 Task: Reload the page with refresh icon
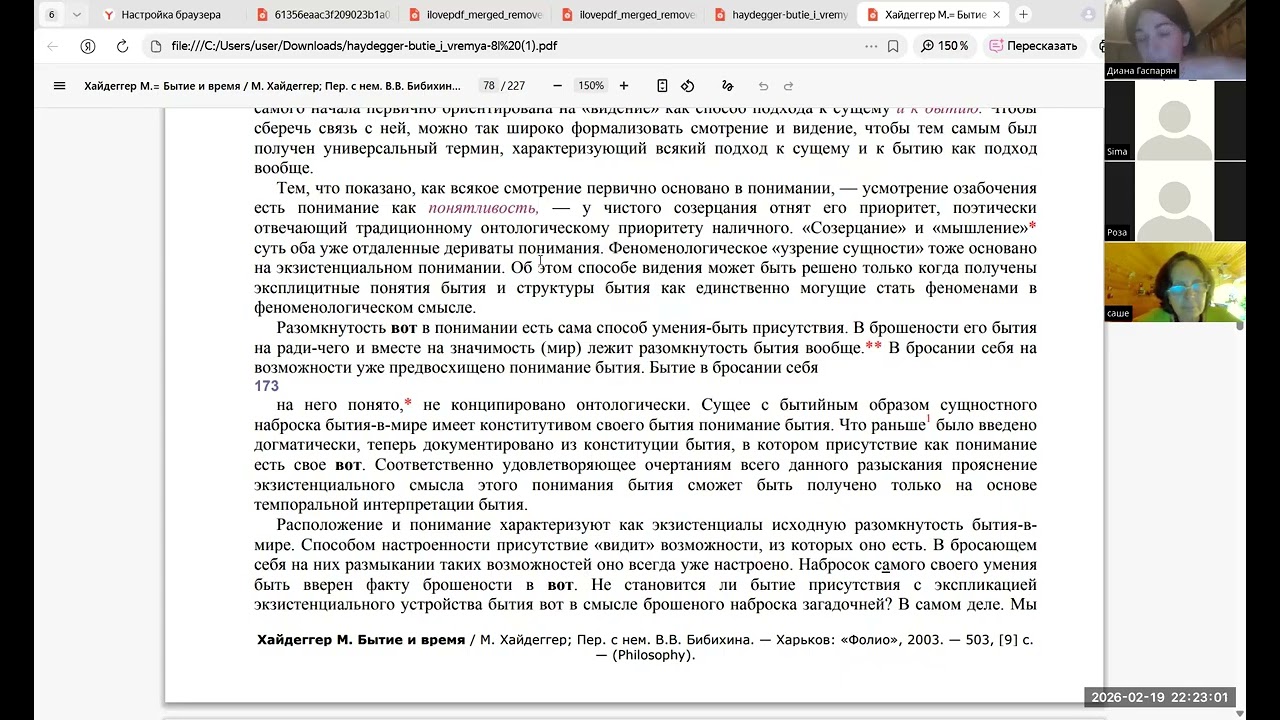pos(122,46)
